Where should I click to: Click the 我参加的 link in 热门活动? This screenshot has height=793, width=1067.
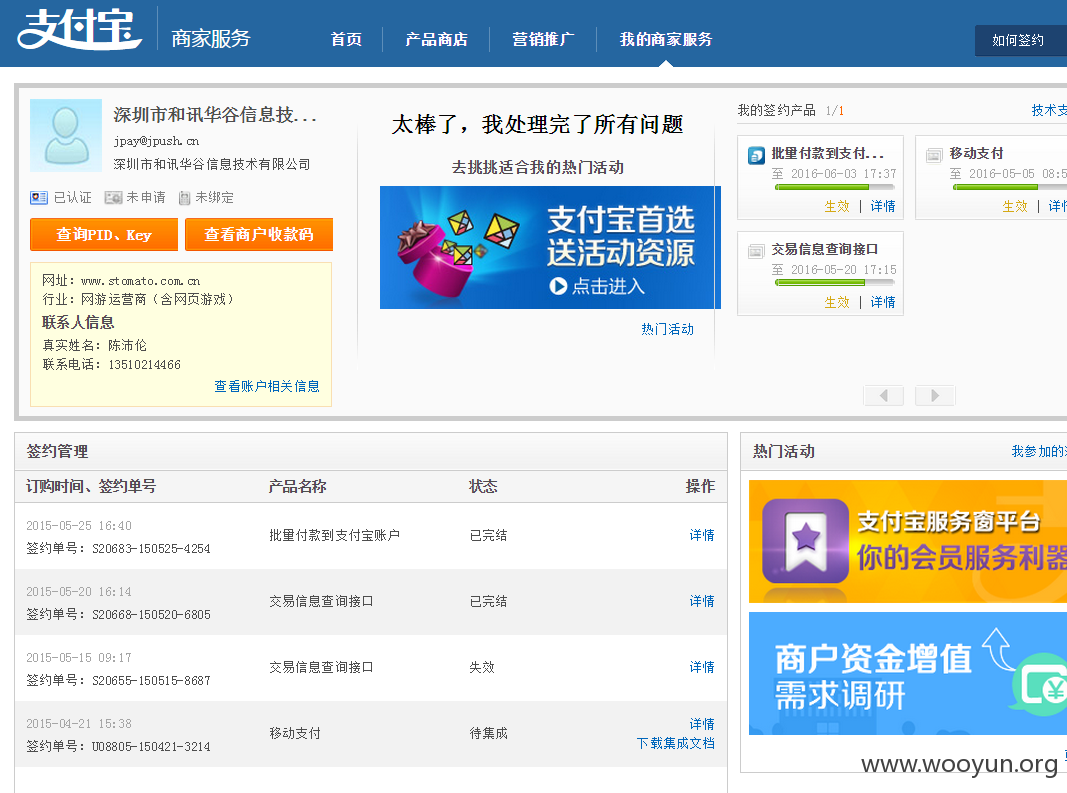point(1038,451)
